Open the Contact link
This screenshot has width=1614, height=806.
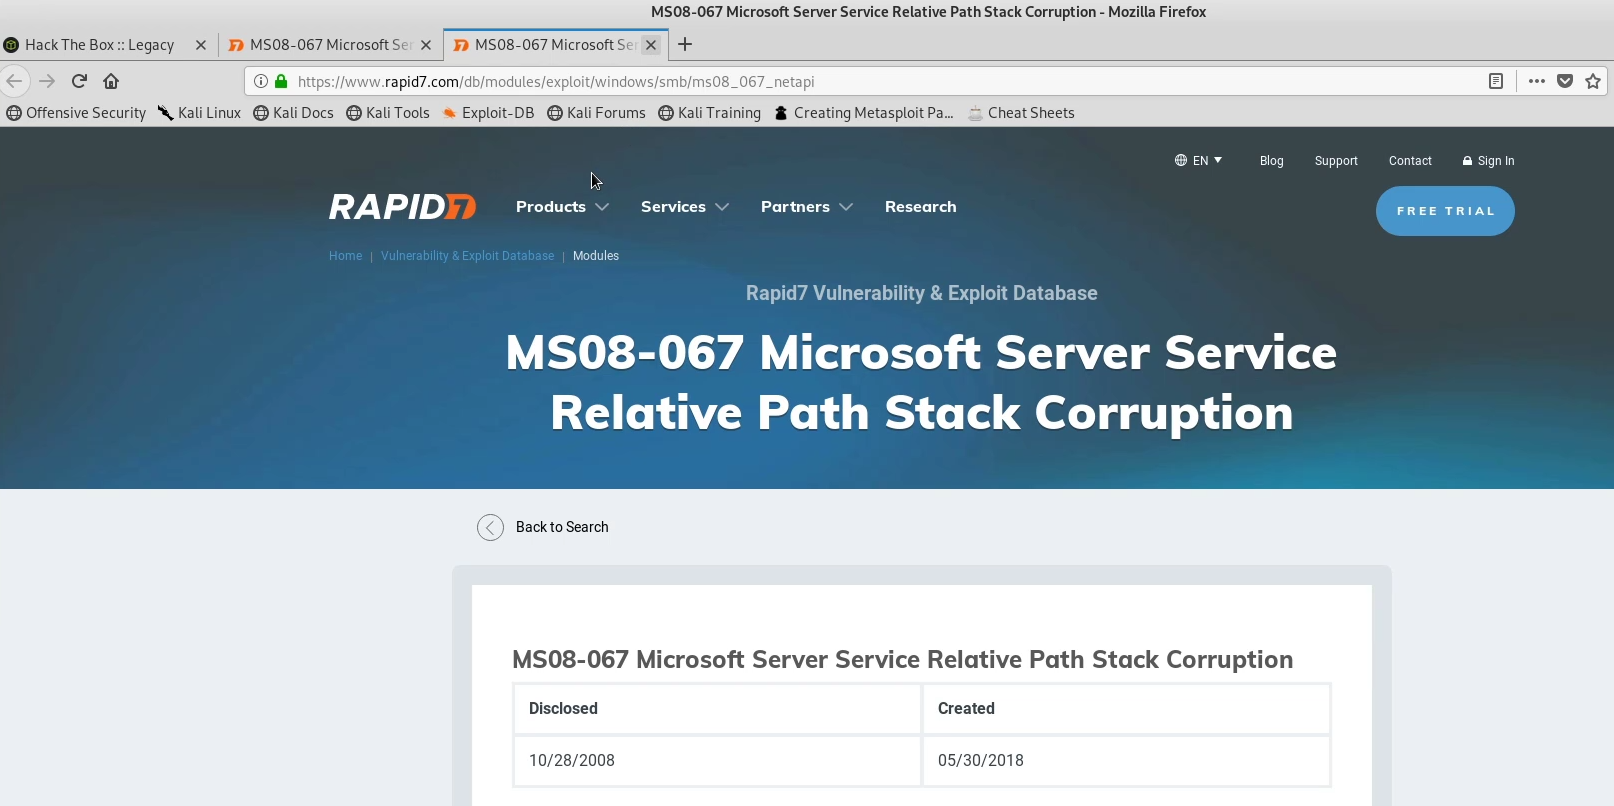[x=1410, y=161]
